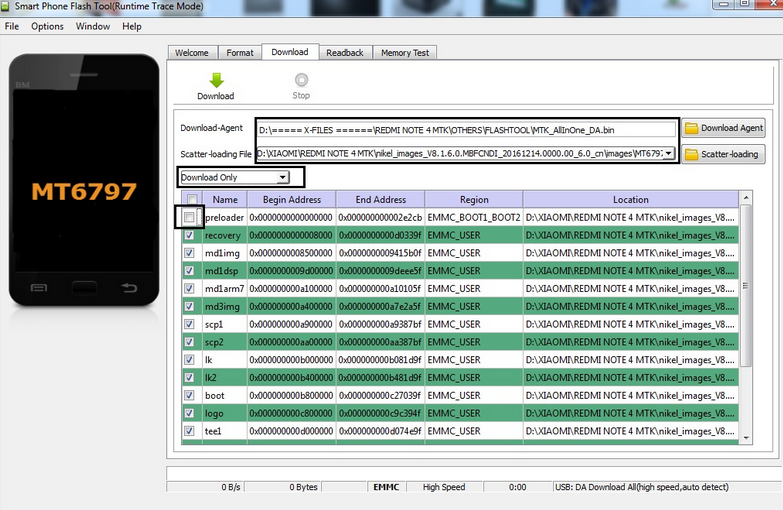The width and height of the screenshot is (783, 510).
Task: Open the Window menu
Action: click(93, 26)
